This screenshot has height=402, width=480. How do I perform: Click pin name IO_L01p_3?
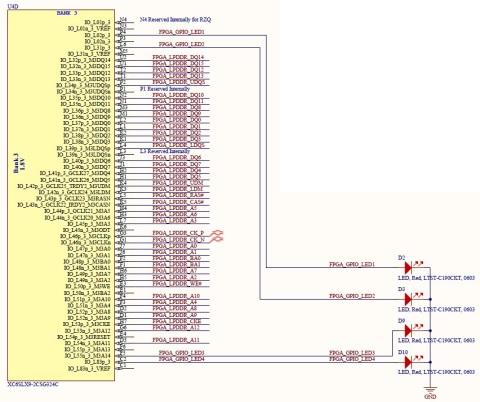click(x=97, y=22)
